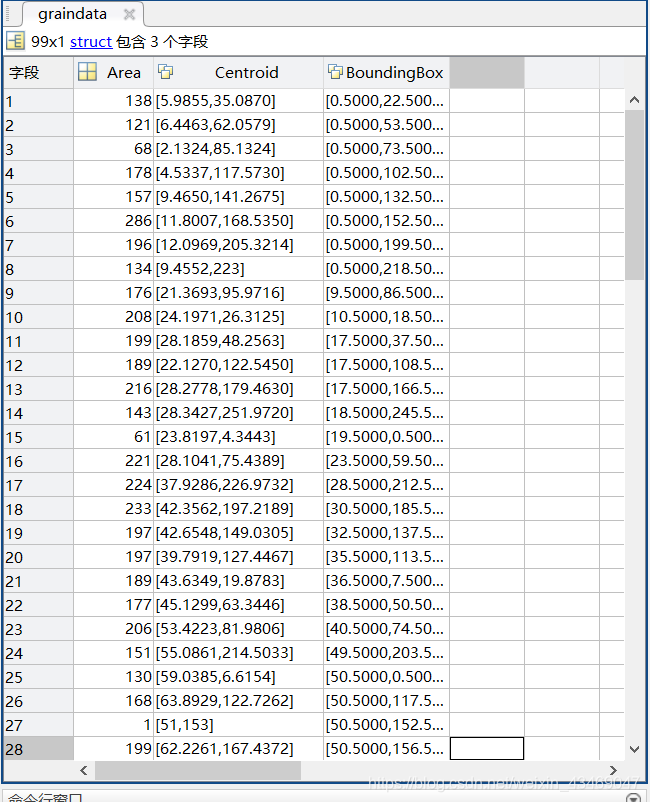Open the struct hyperlink

[x=91, y=42]
